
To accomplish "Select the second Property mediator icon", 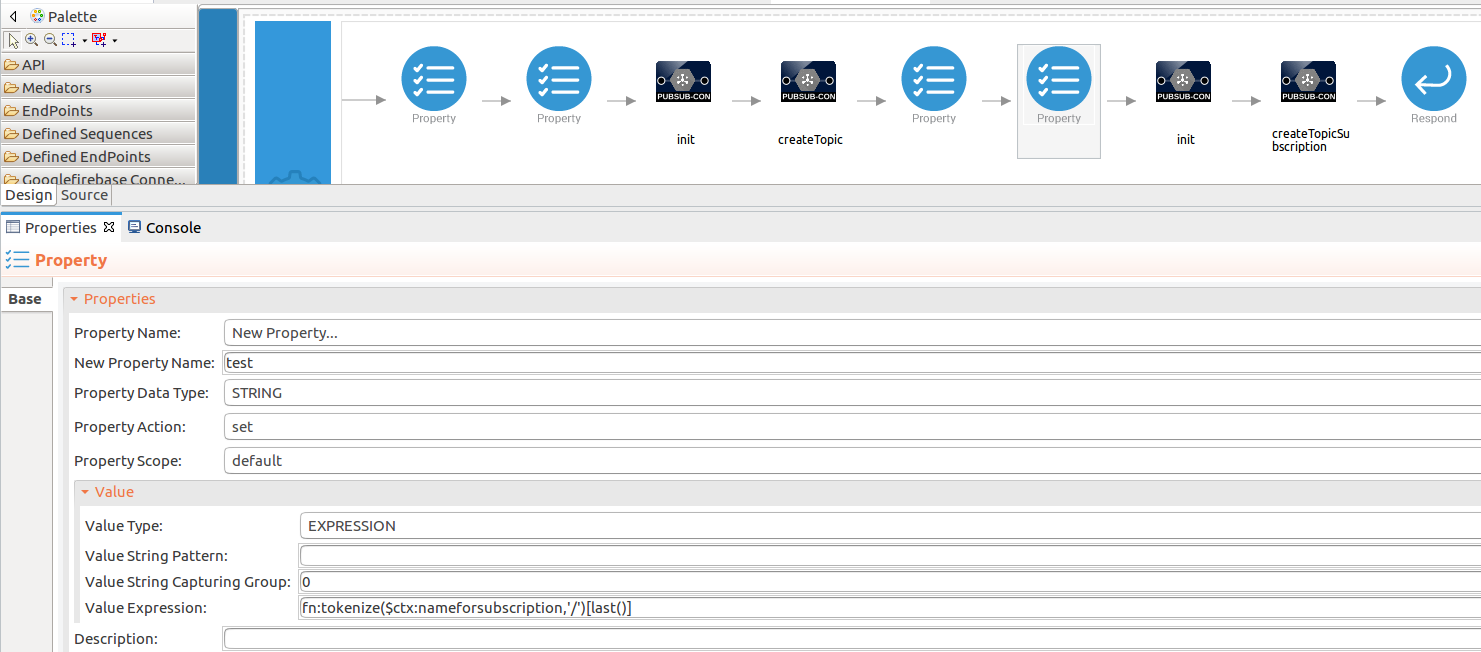I will coord(559,79).
